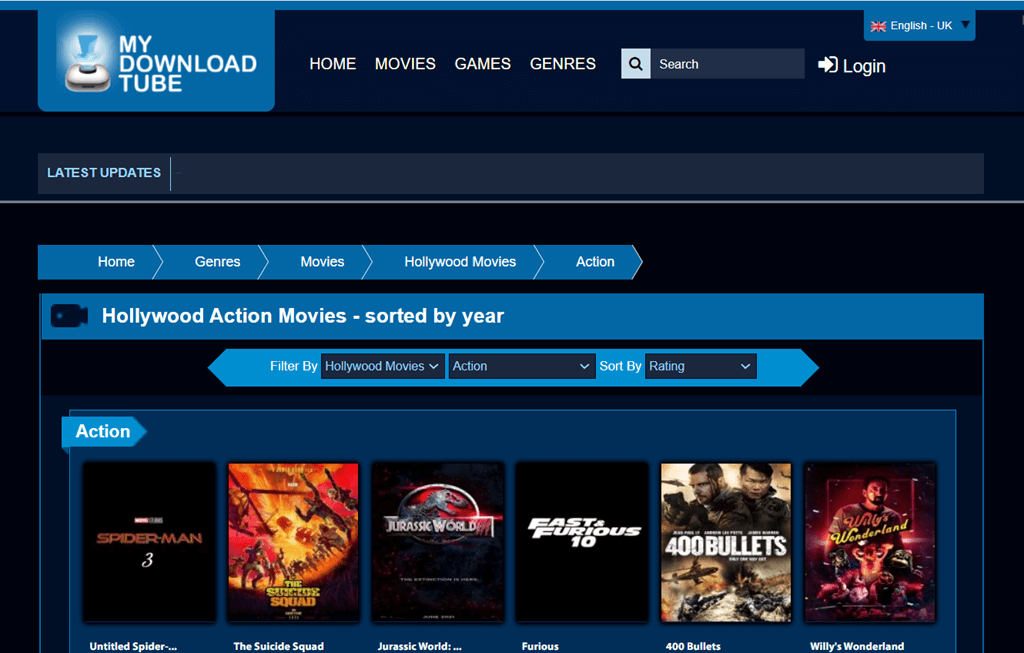This screenshot has height=653, width=1024.
Task: Click the Search input field
Action: coord(728,64)
